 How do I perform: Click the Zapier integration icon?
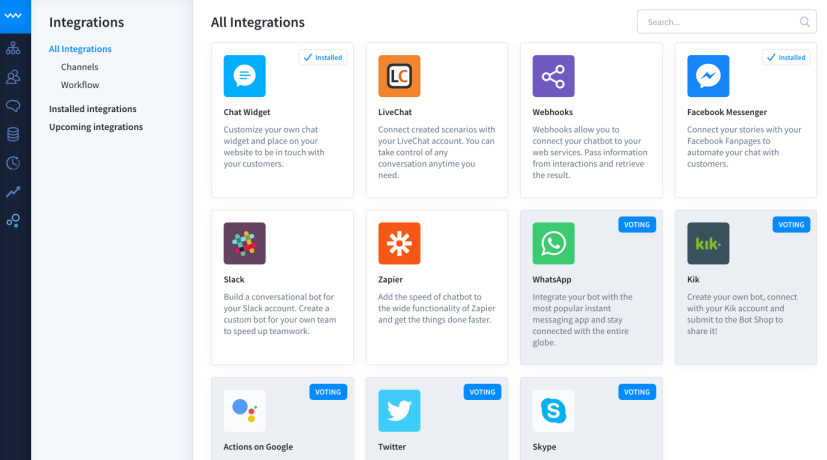click(399, 243)
